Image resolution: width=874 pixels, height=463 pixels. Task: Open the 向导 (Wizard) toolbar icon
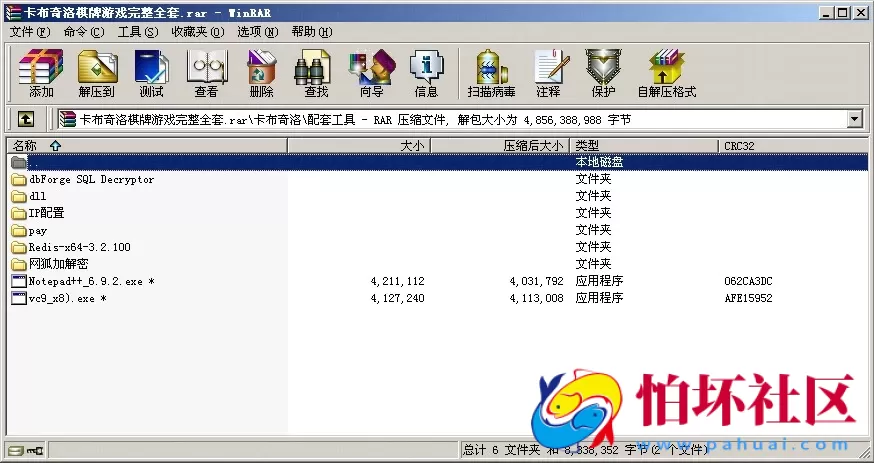coord(372,67)
